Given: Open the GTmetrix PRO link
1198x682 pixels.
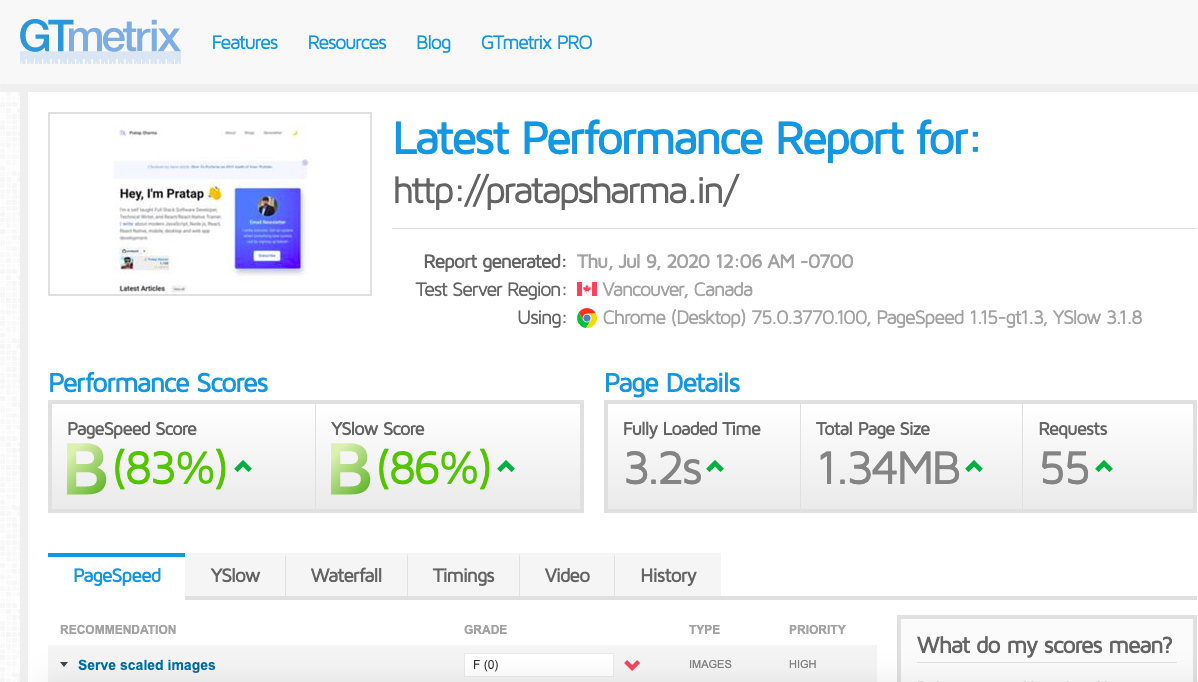Looking at the screenshot, I should pos(536,43).
